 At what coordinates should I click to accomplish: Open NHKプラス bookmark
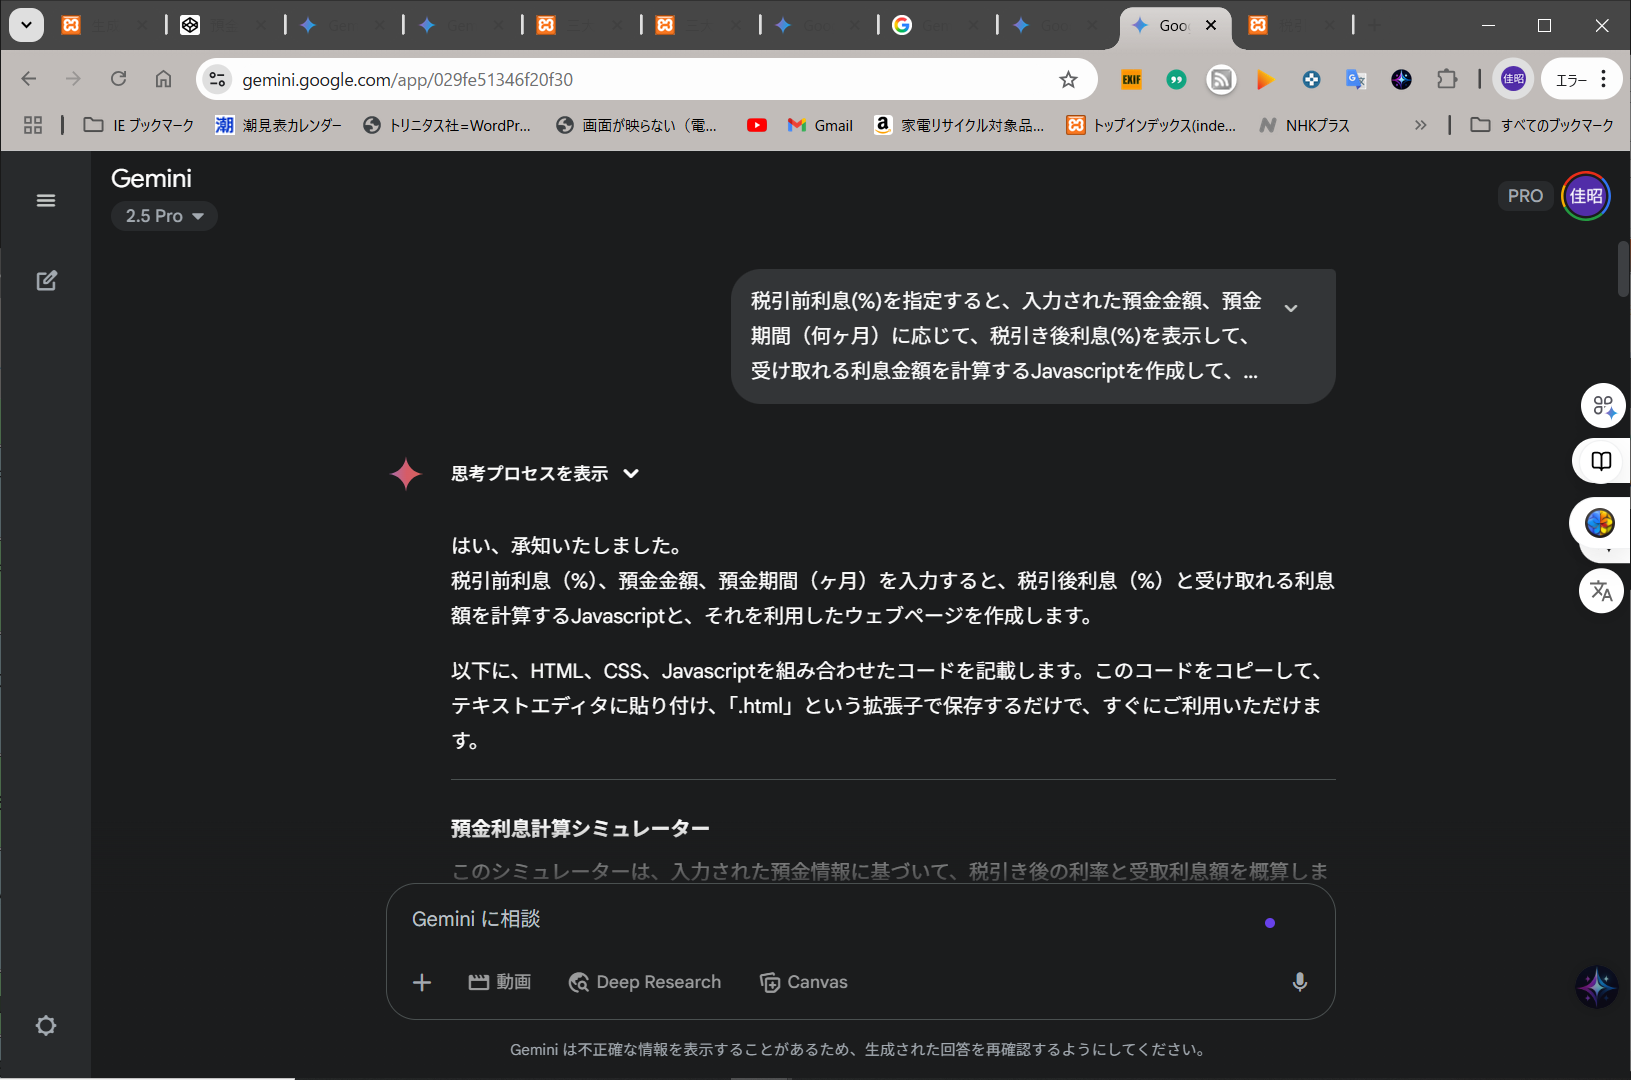point(1304,125)
